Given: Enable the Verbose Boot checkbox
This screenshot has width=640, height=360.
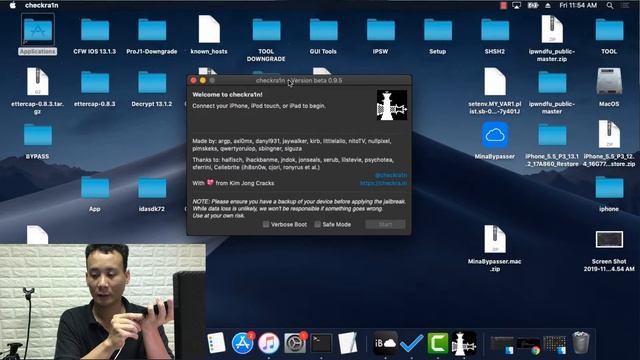Looking at the screenshot, I should coord(266,224).
